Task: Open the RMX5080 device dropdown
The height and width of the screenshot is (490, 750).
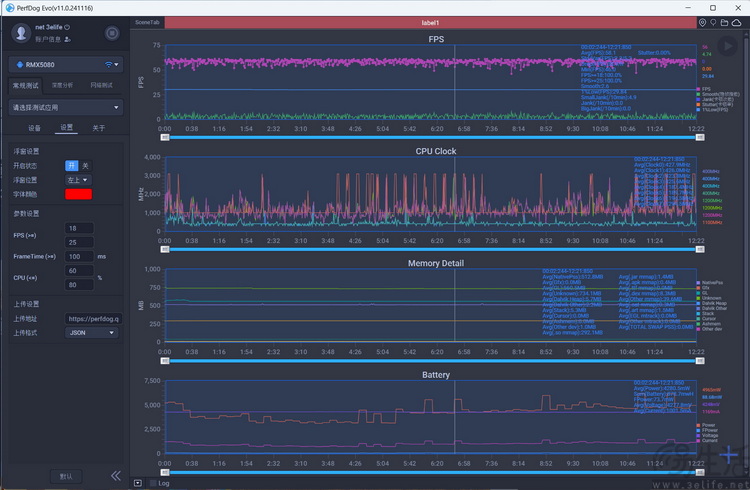Action: pos(66,65)
